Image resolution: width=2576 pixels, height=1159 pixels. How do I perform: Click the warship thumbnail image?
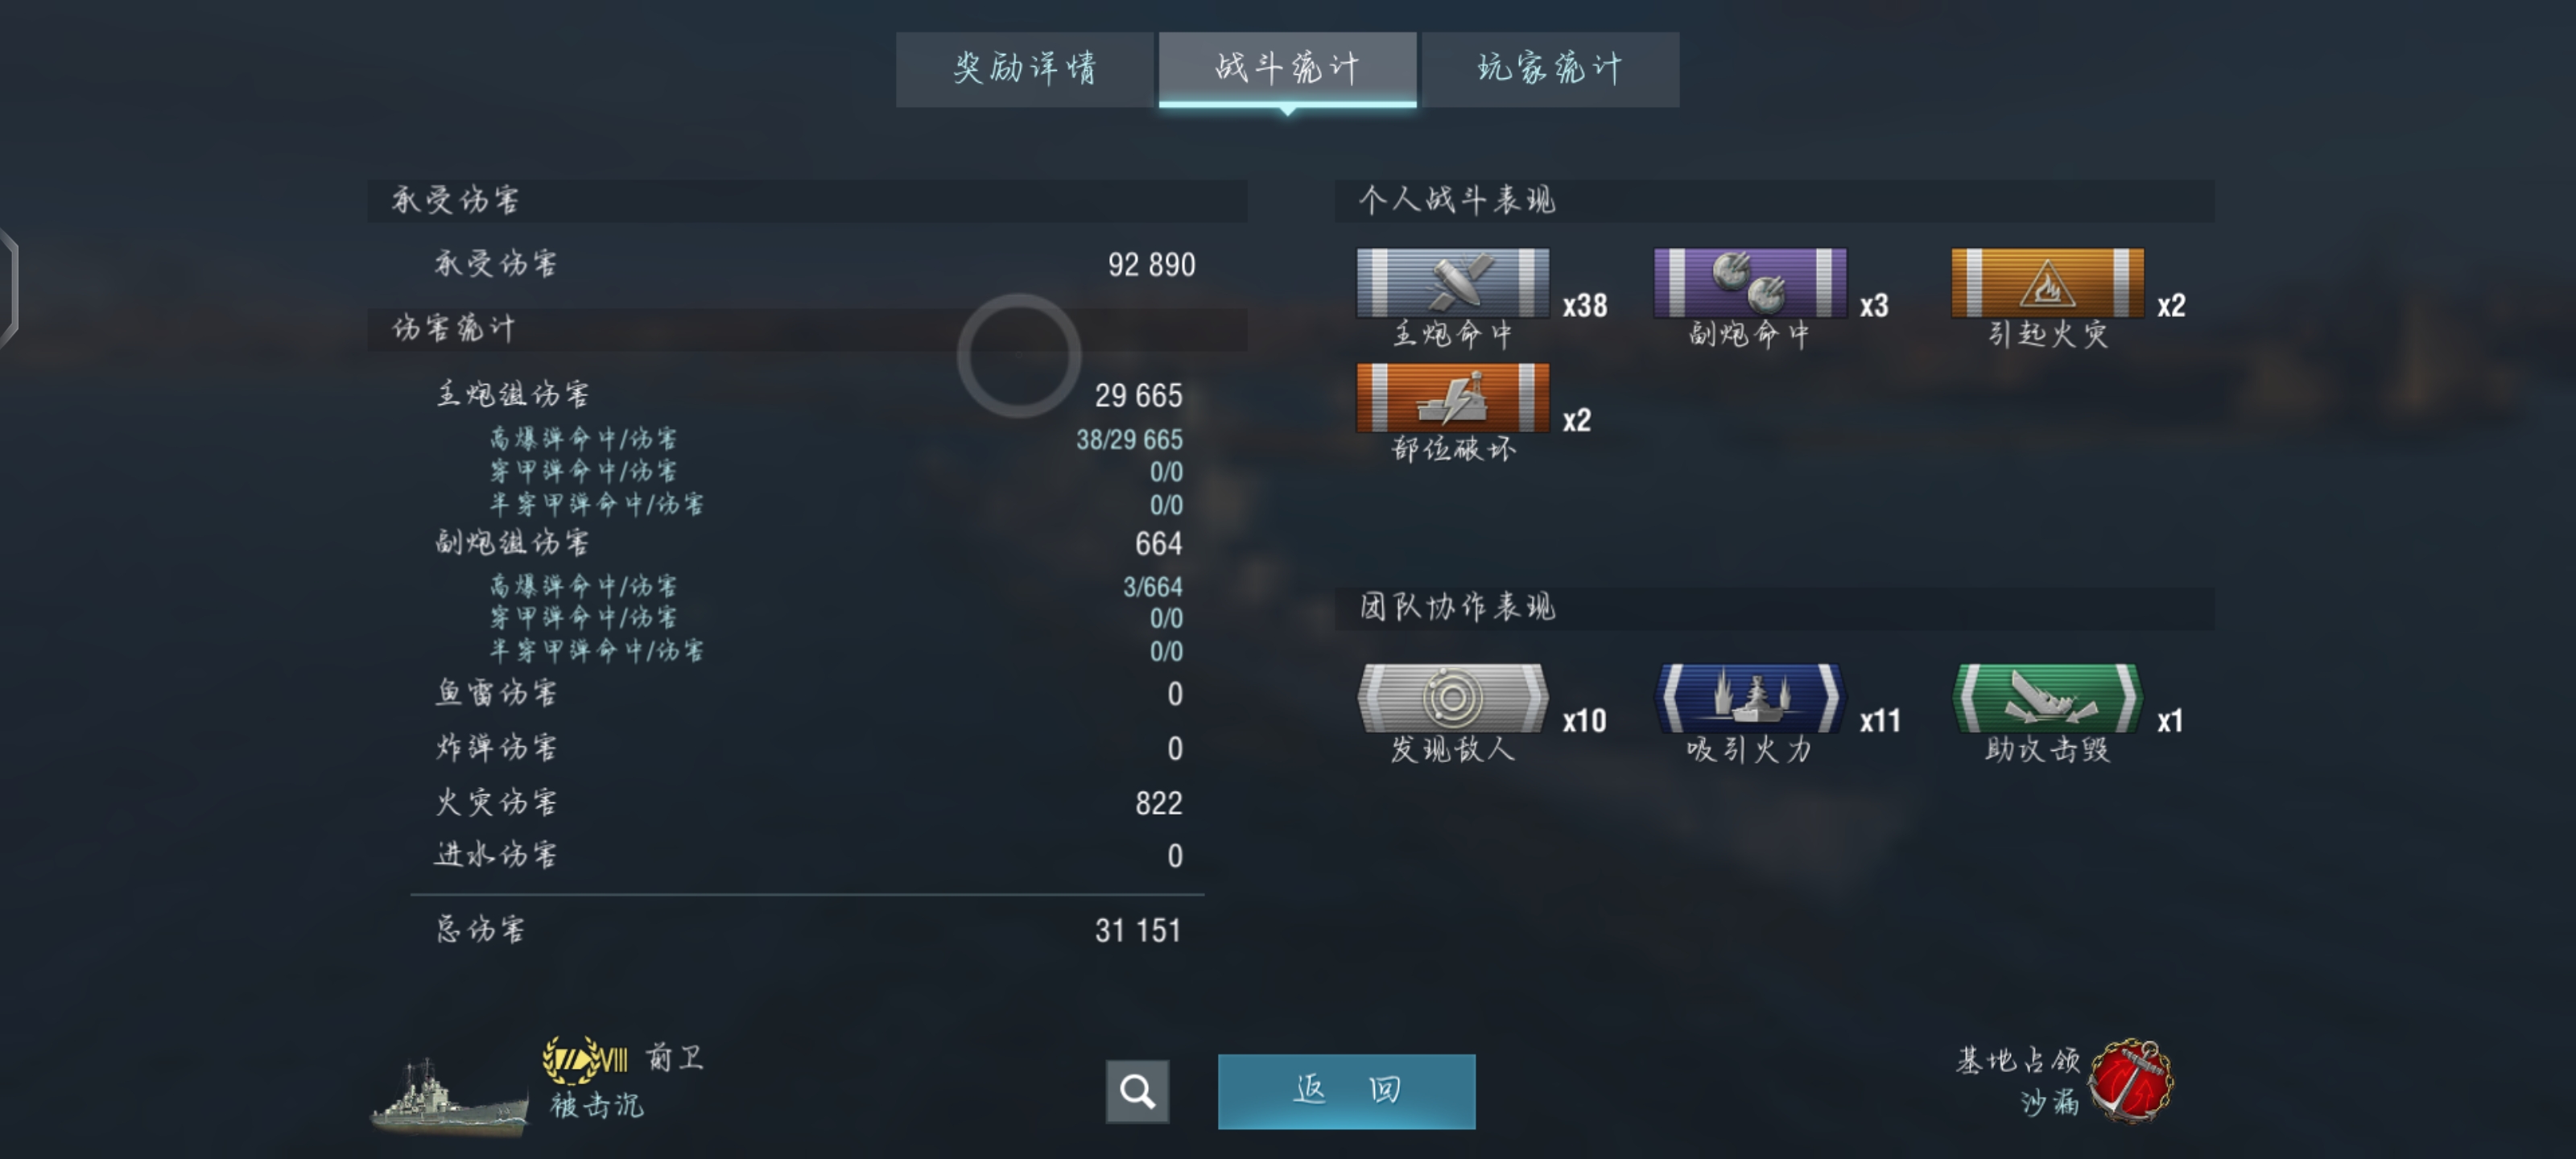[449, 1098]
